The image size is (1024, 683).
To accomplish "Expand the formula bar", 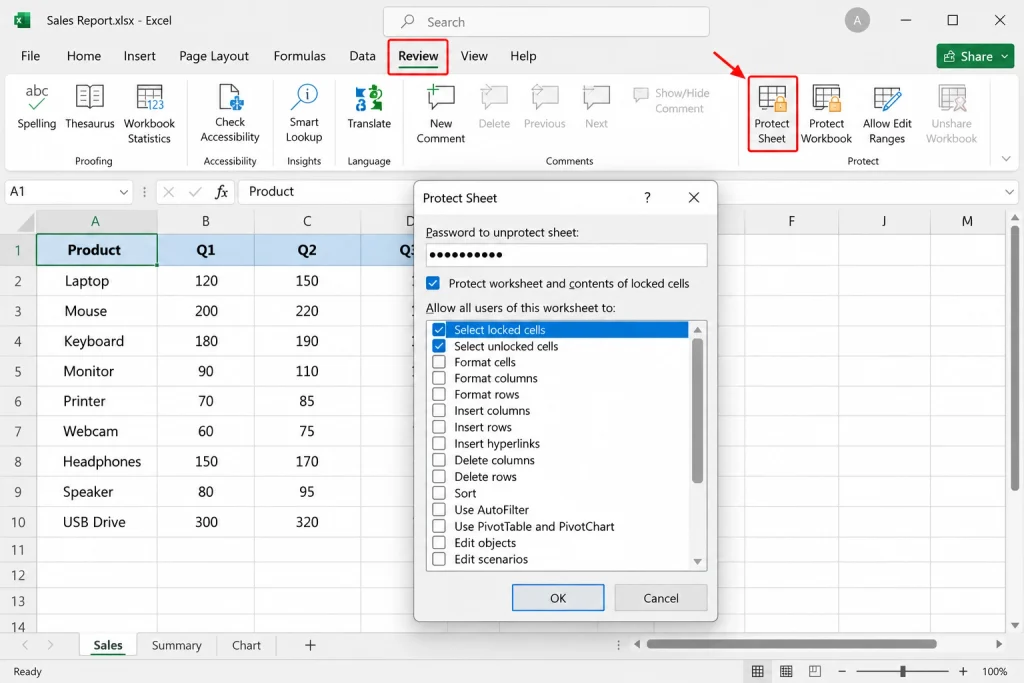I will [x=1009, y=192].
